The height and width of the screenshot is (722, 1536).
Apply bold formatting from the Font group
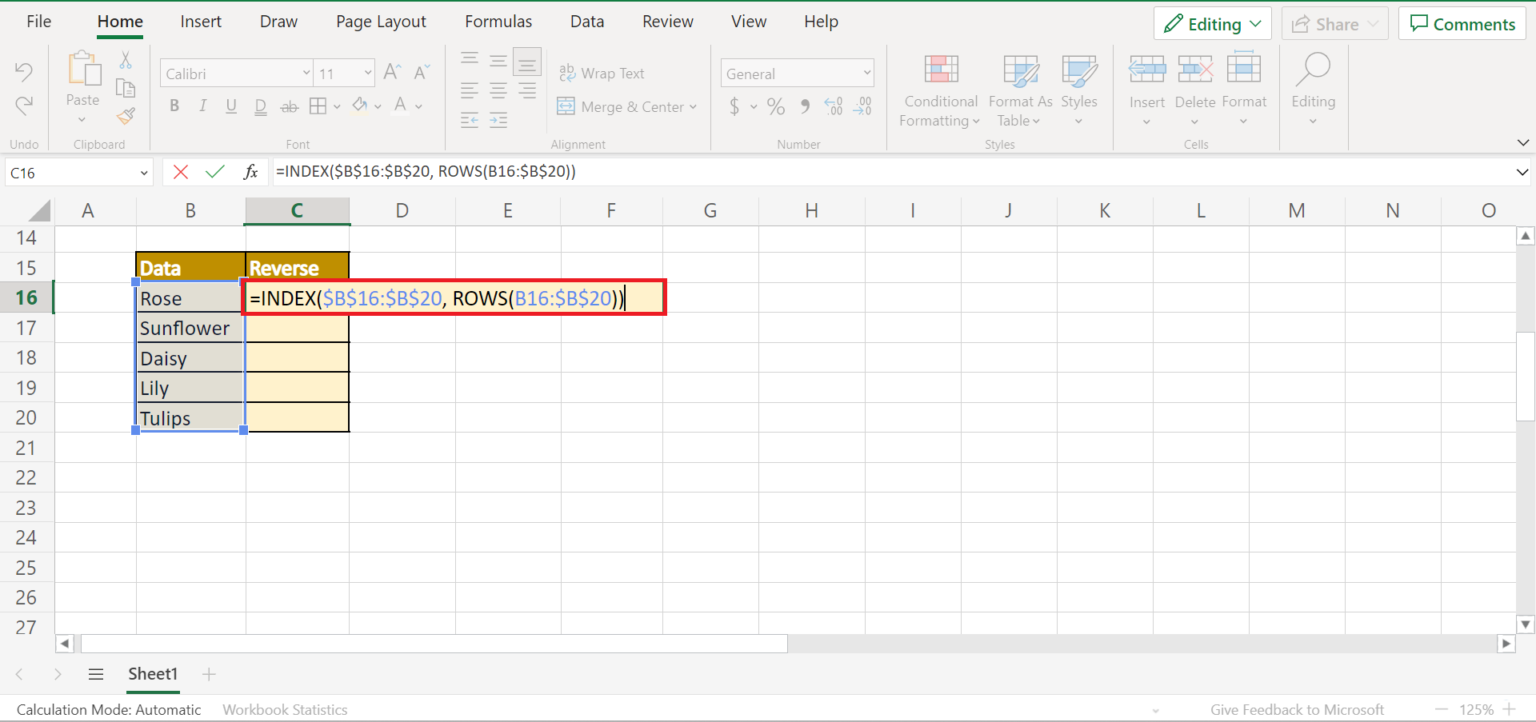(175, 105)
